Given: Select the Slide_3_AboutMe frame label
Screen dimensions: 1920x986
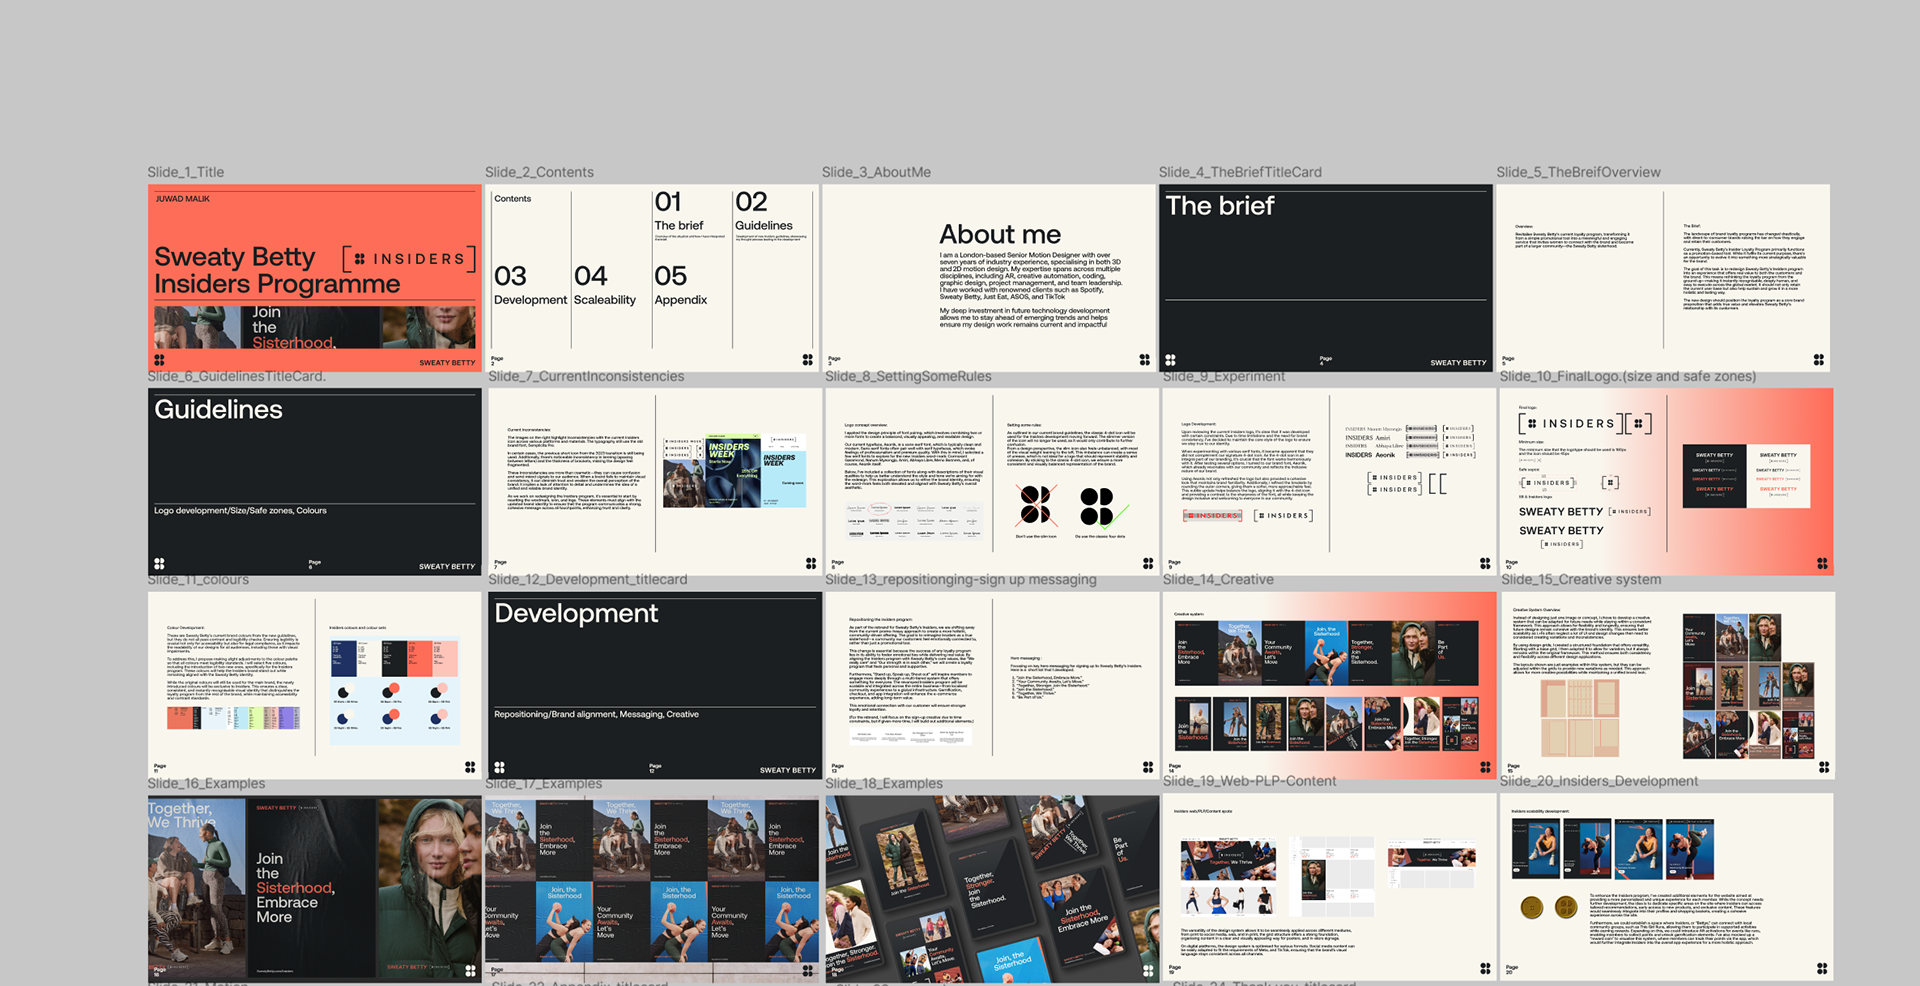Looking at the screenshot, I should [x=876, y=172].
